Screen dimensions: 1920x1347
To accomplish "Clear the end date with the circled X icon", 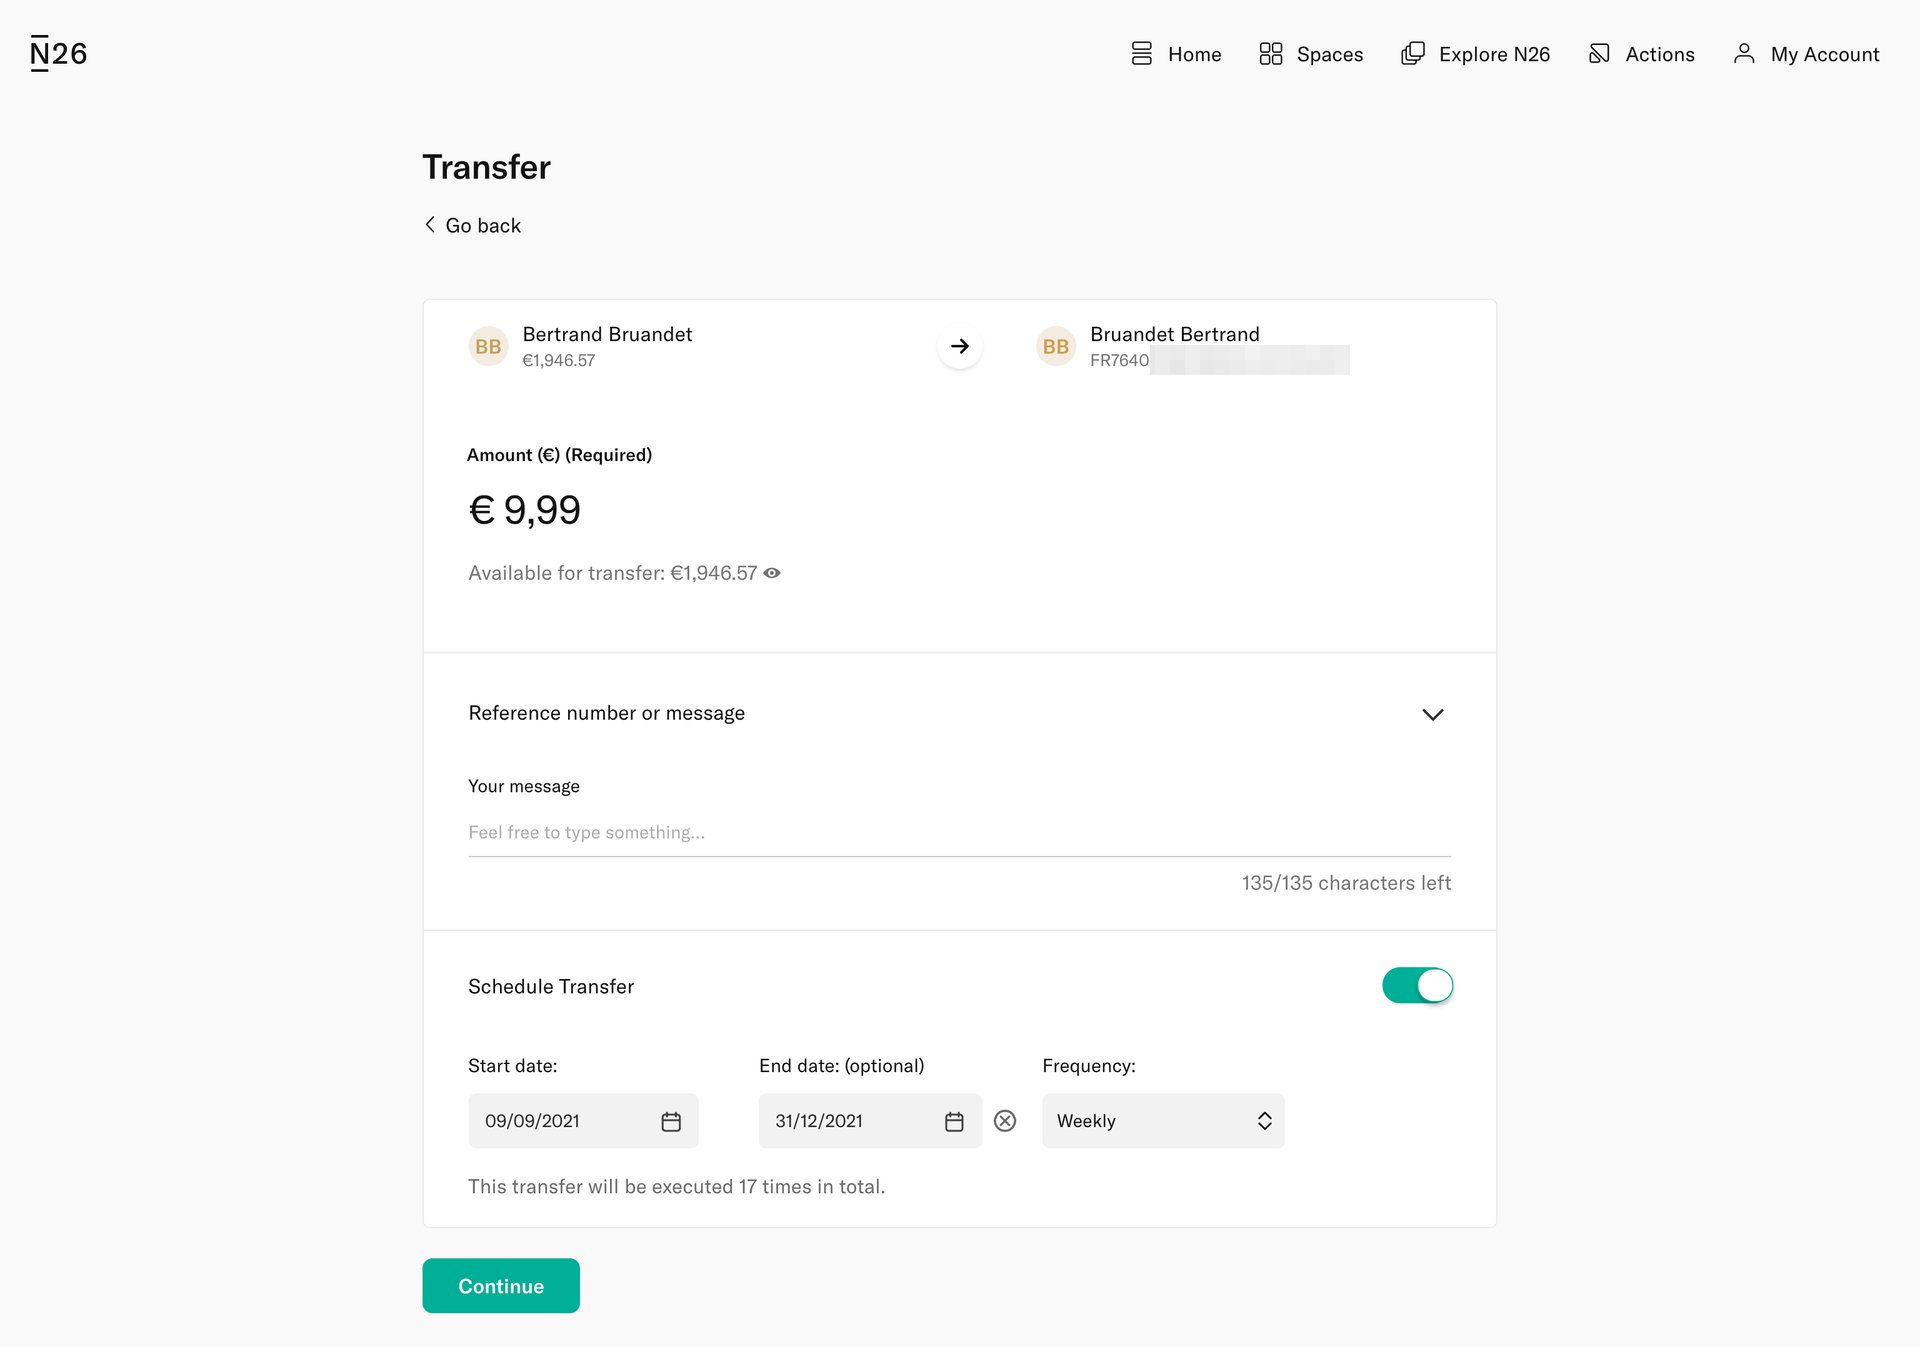I will pyautogui.click(x=1005, y=1121).
